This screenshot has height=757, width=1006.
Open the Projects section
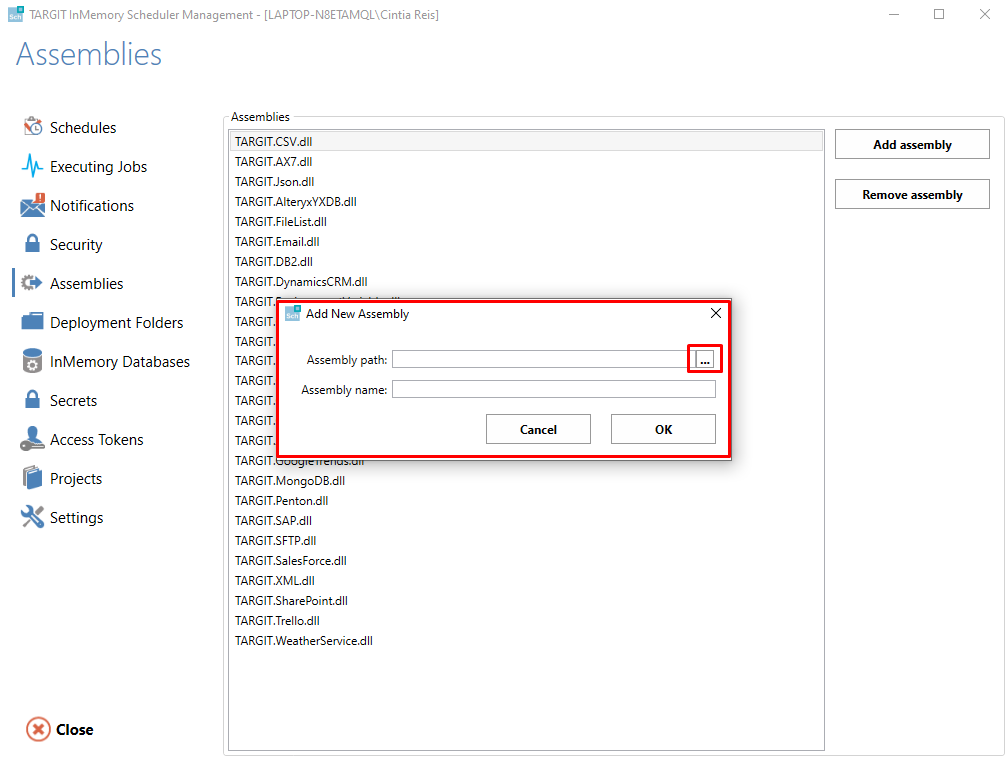point(76,479)
